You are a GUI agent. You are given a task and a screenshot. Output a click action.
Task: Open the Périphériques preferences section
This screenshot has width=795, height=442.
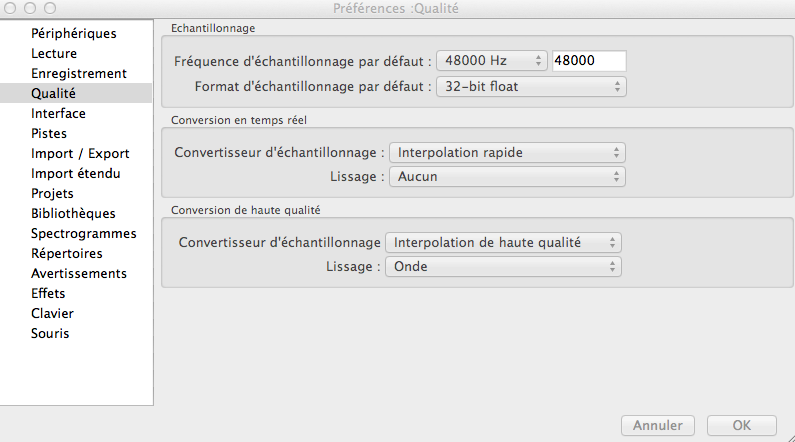(74, 33)
